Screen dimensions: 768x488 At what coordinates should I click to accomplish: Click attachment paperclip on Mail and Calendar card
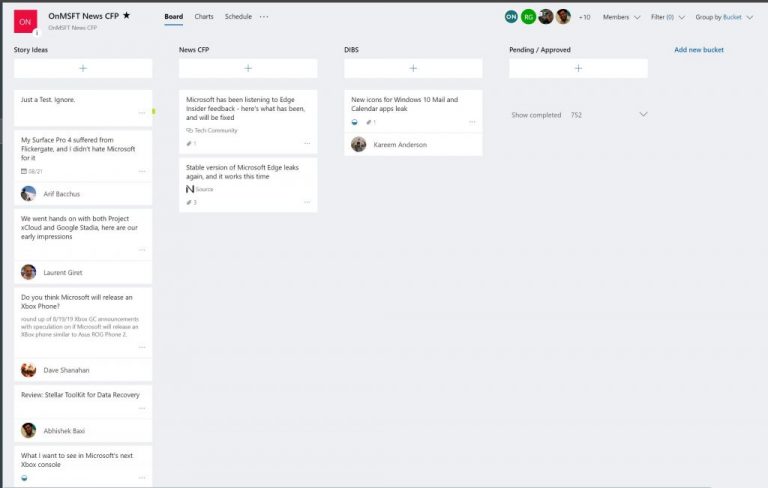368,122
